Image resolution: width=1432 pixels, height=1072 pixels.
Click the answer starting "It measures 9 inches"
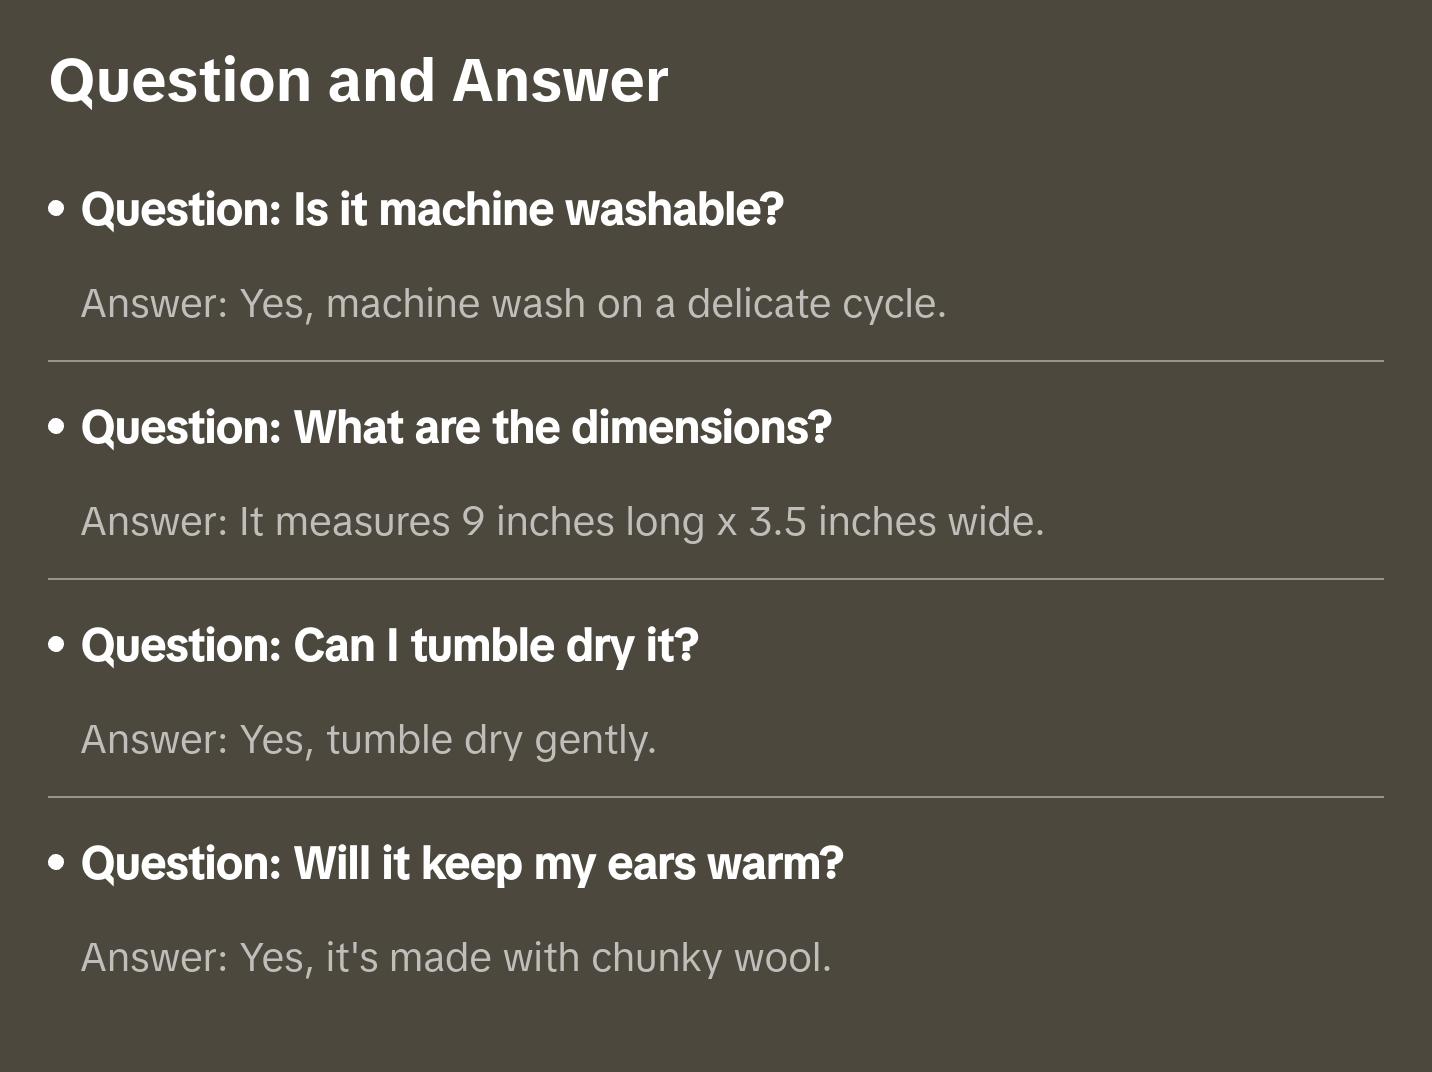[562, 522]
